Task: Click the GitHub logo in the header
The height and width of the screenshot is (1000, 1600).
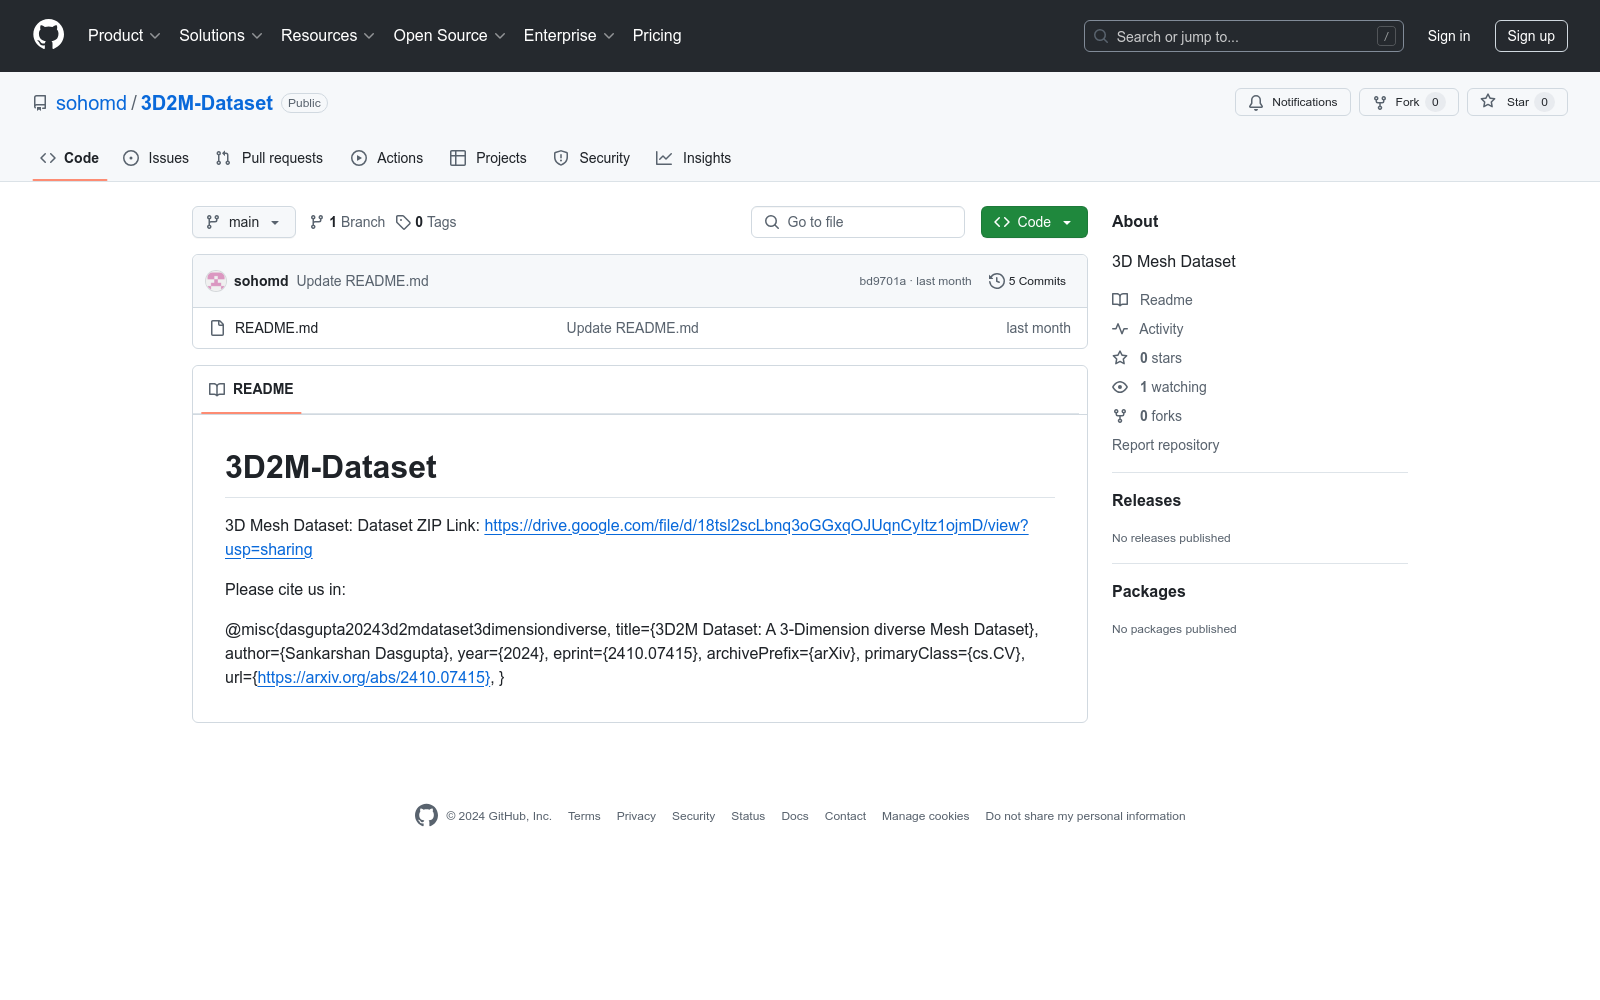Action: click(48, 35)
